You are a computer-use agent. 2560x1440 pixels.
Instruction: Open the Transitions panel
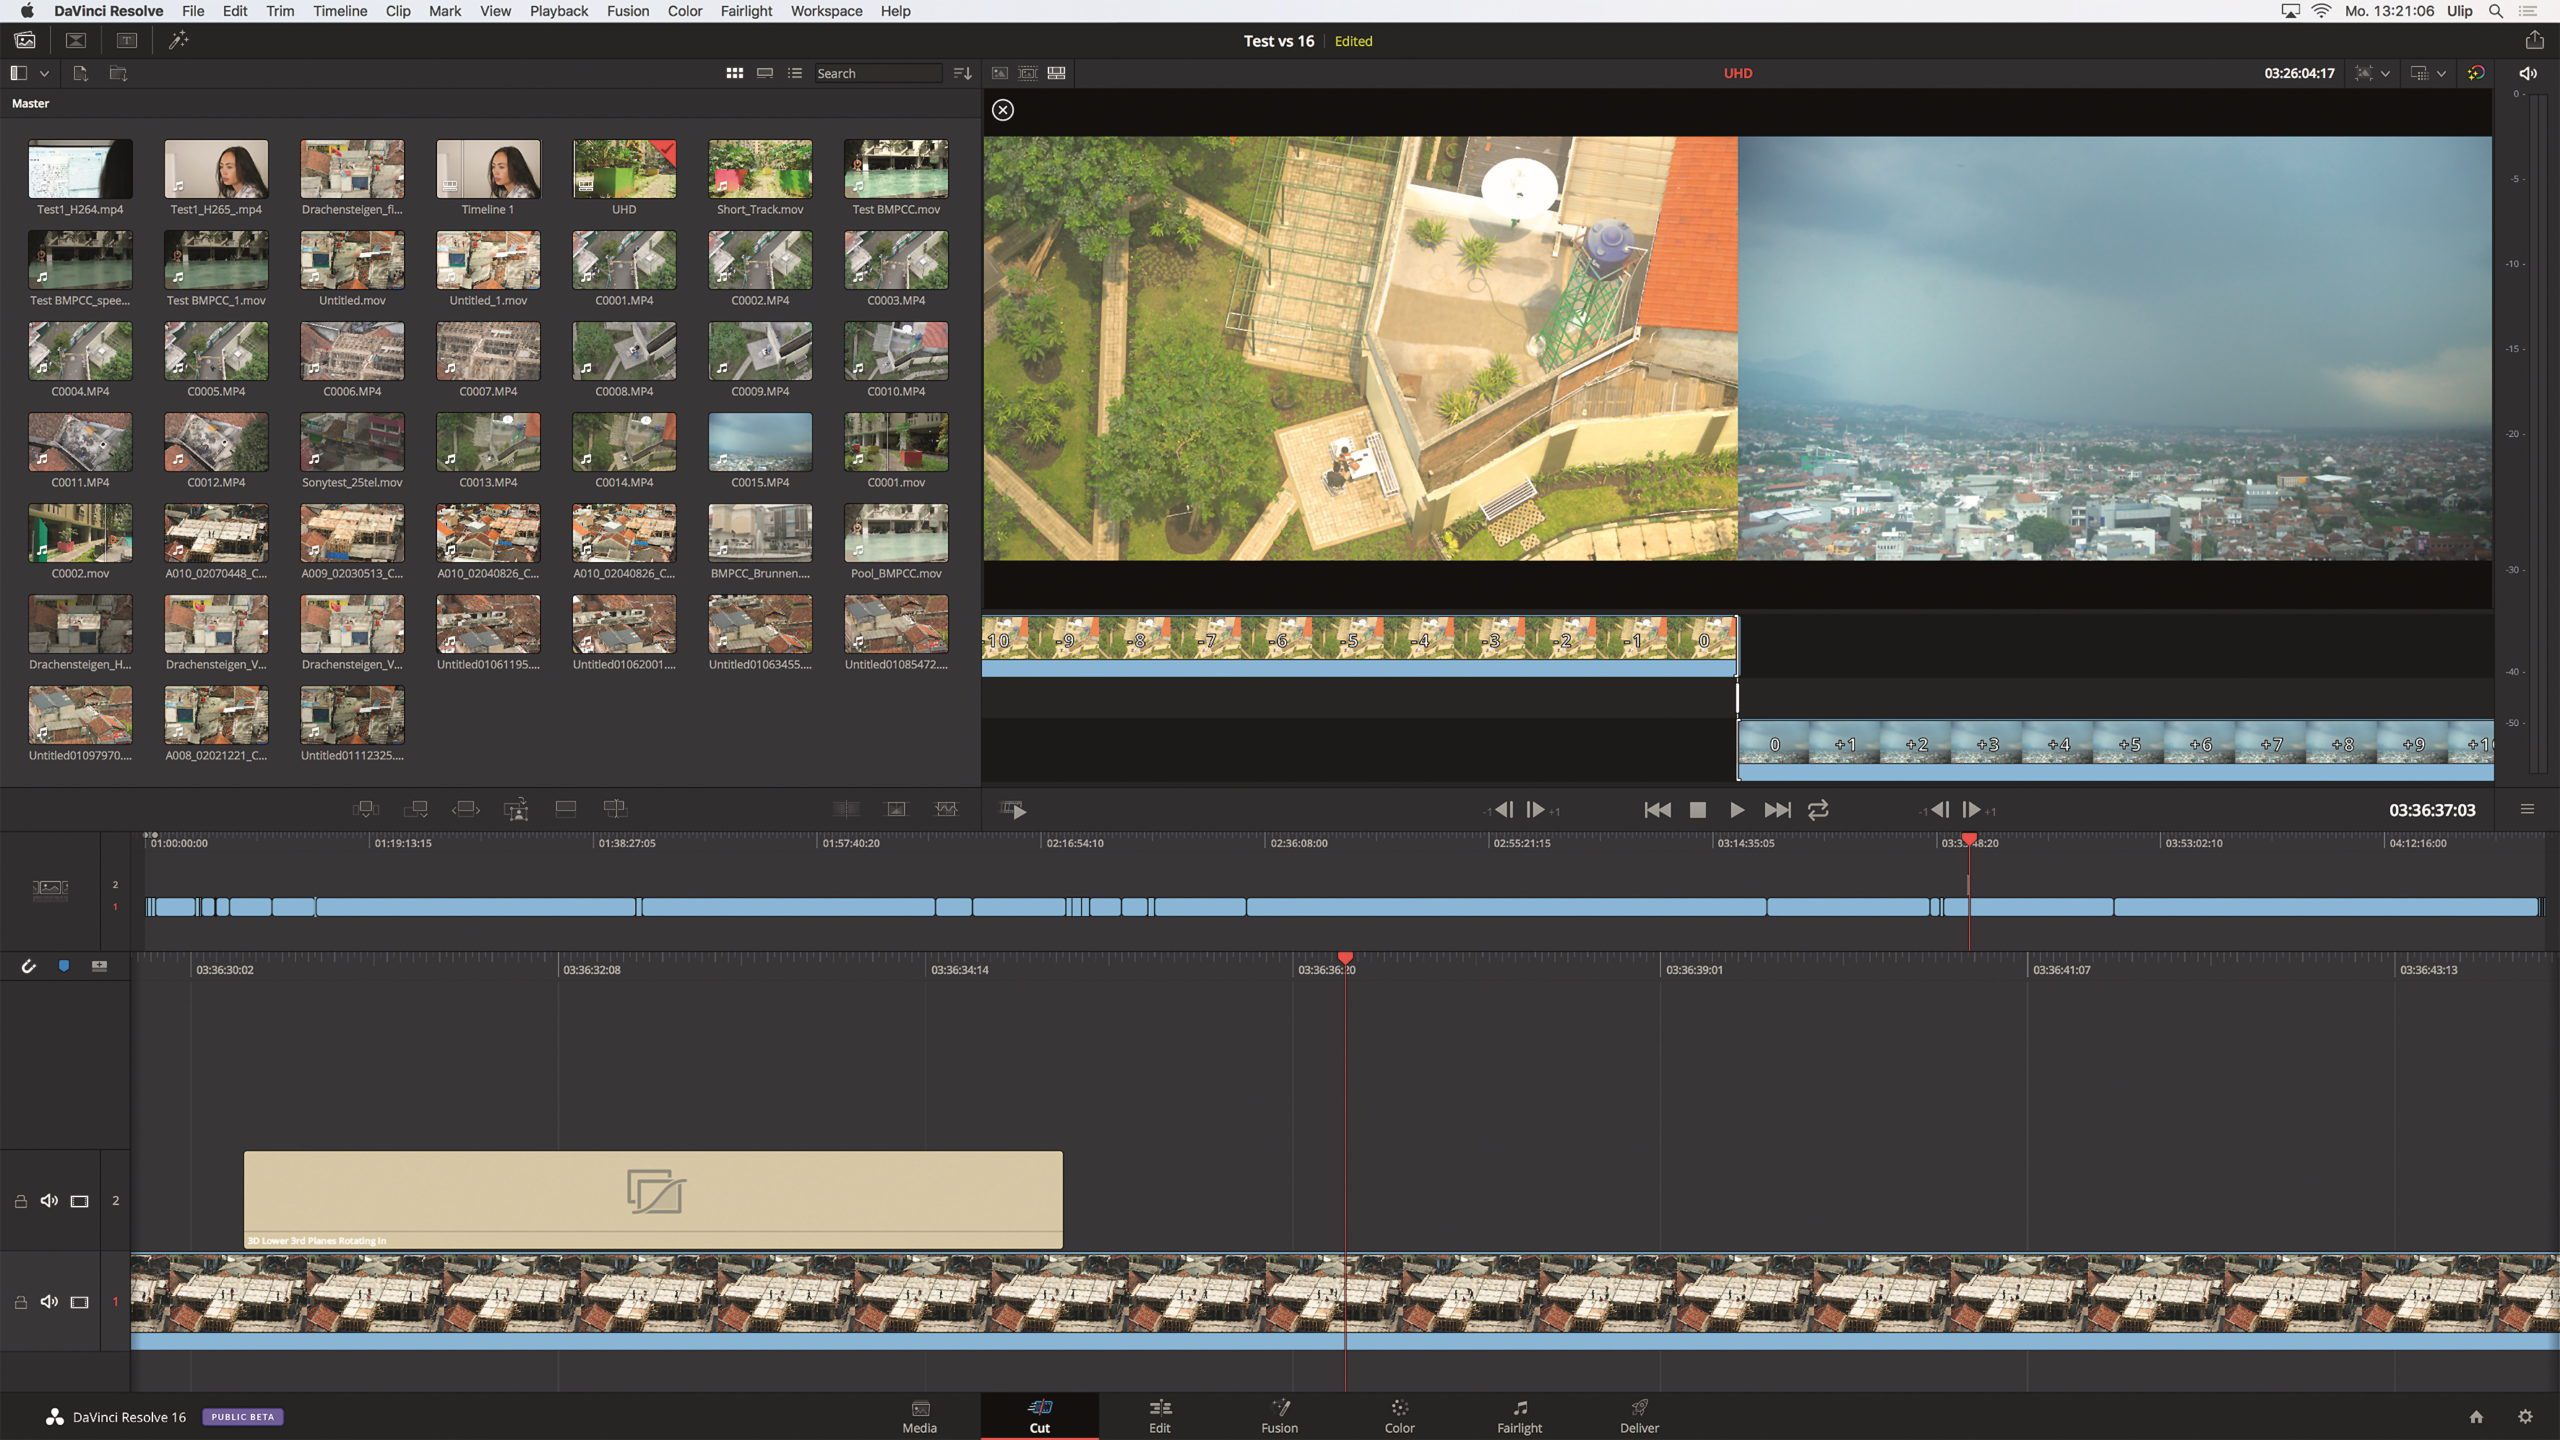76,41
